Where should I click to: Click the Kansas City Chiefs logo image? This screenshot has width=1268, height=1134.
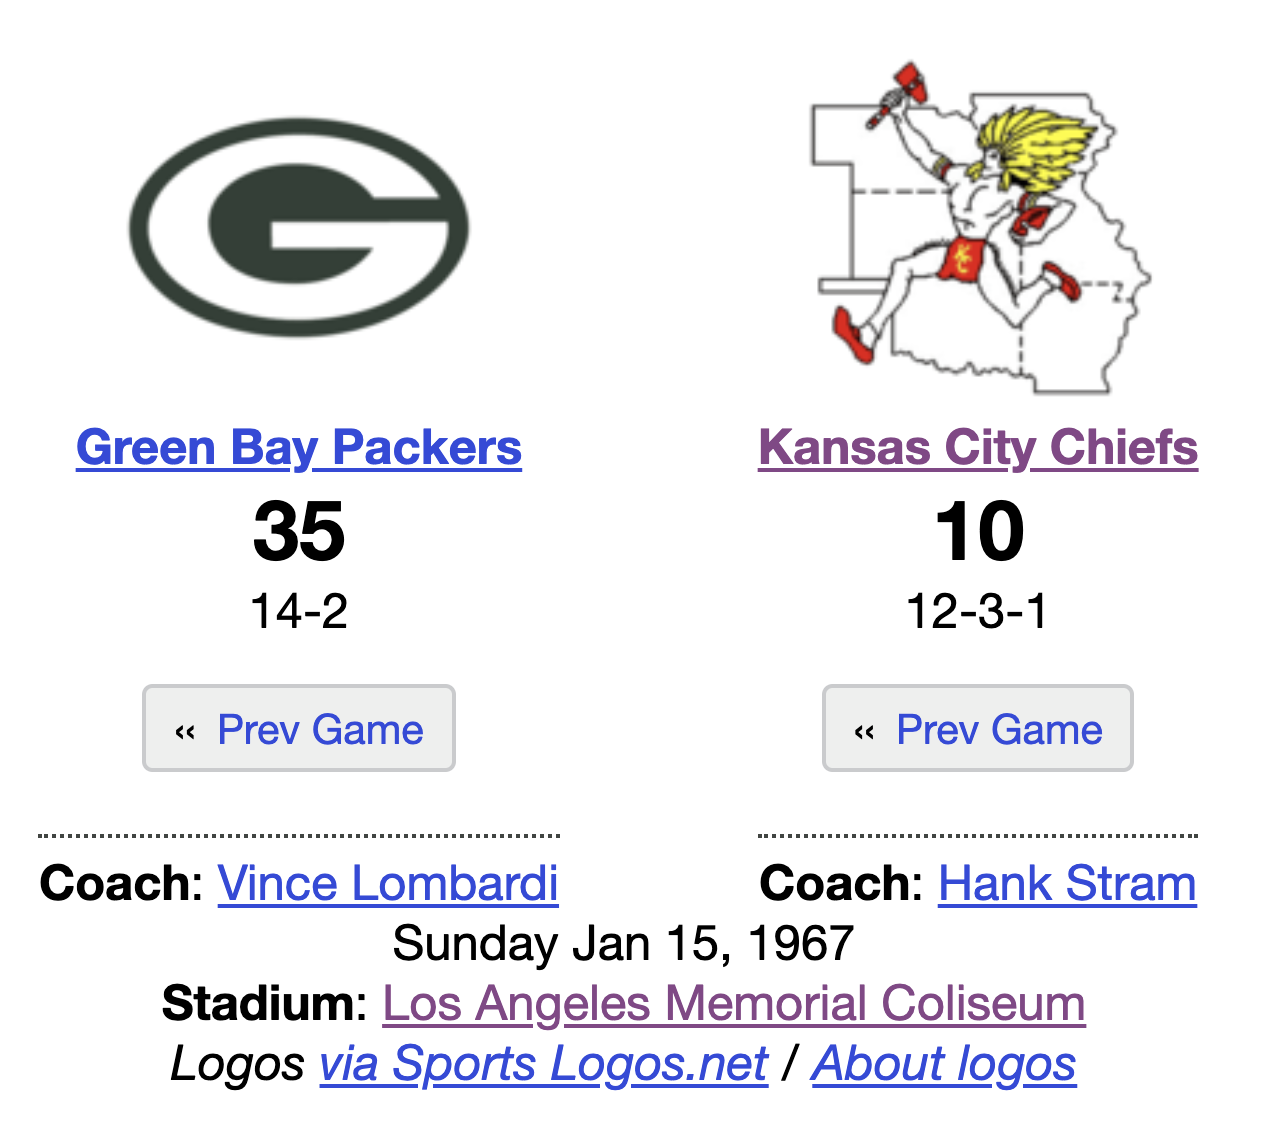(x=978, y=230)
